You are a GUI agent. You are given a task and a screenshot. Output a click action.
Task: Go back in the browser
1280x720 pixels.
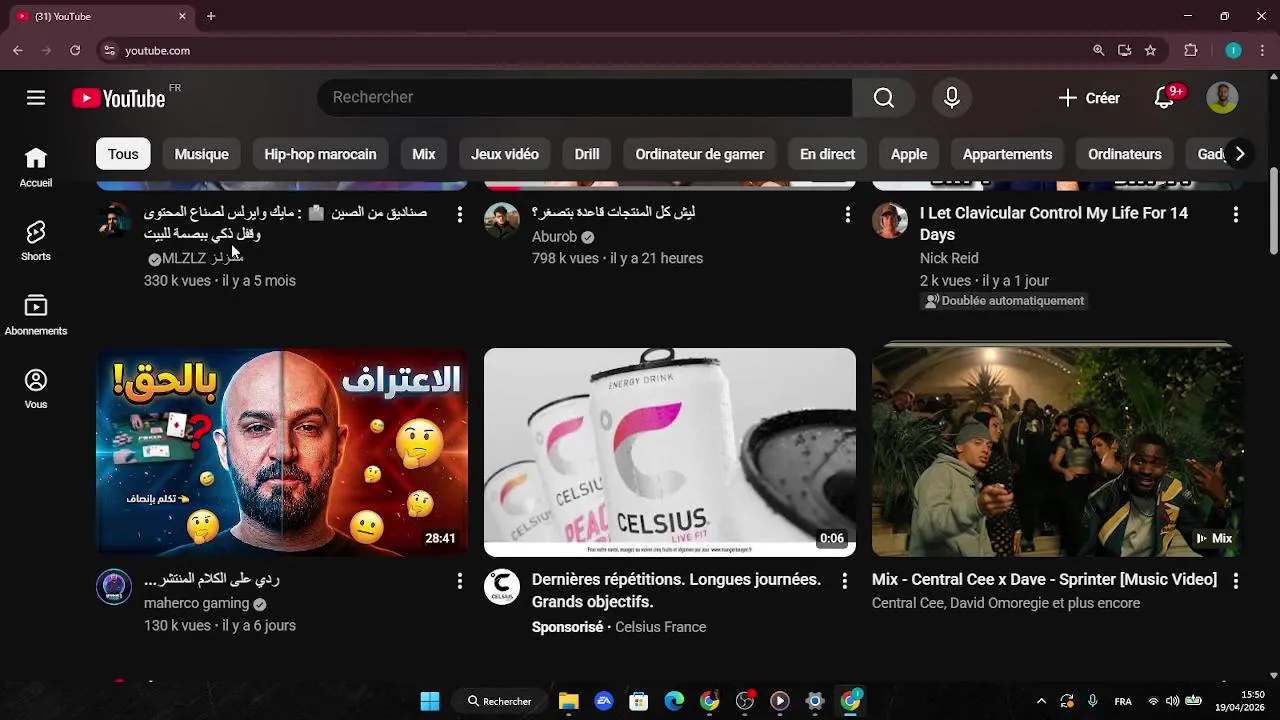coord(18,50)
